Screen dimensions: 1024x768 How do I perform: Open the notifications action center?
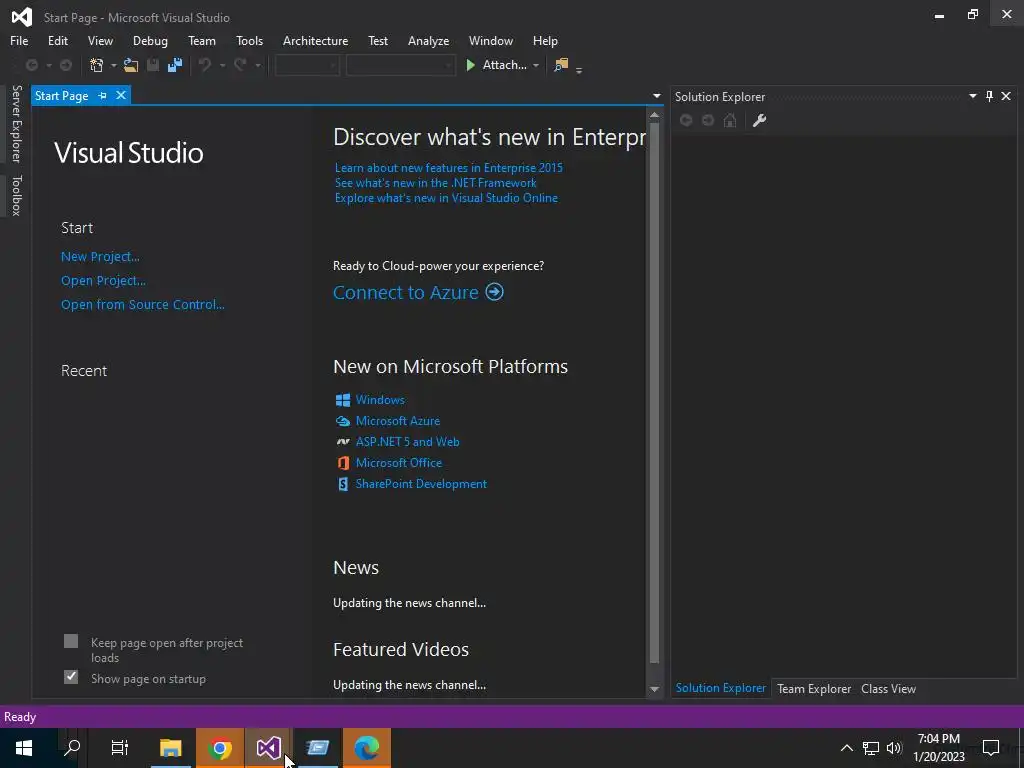point(991,748)
